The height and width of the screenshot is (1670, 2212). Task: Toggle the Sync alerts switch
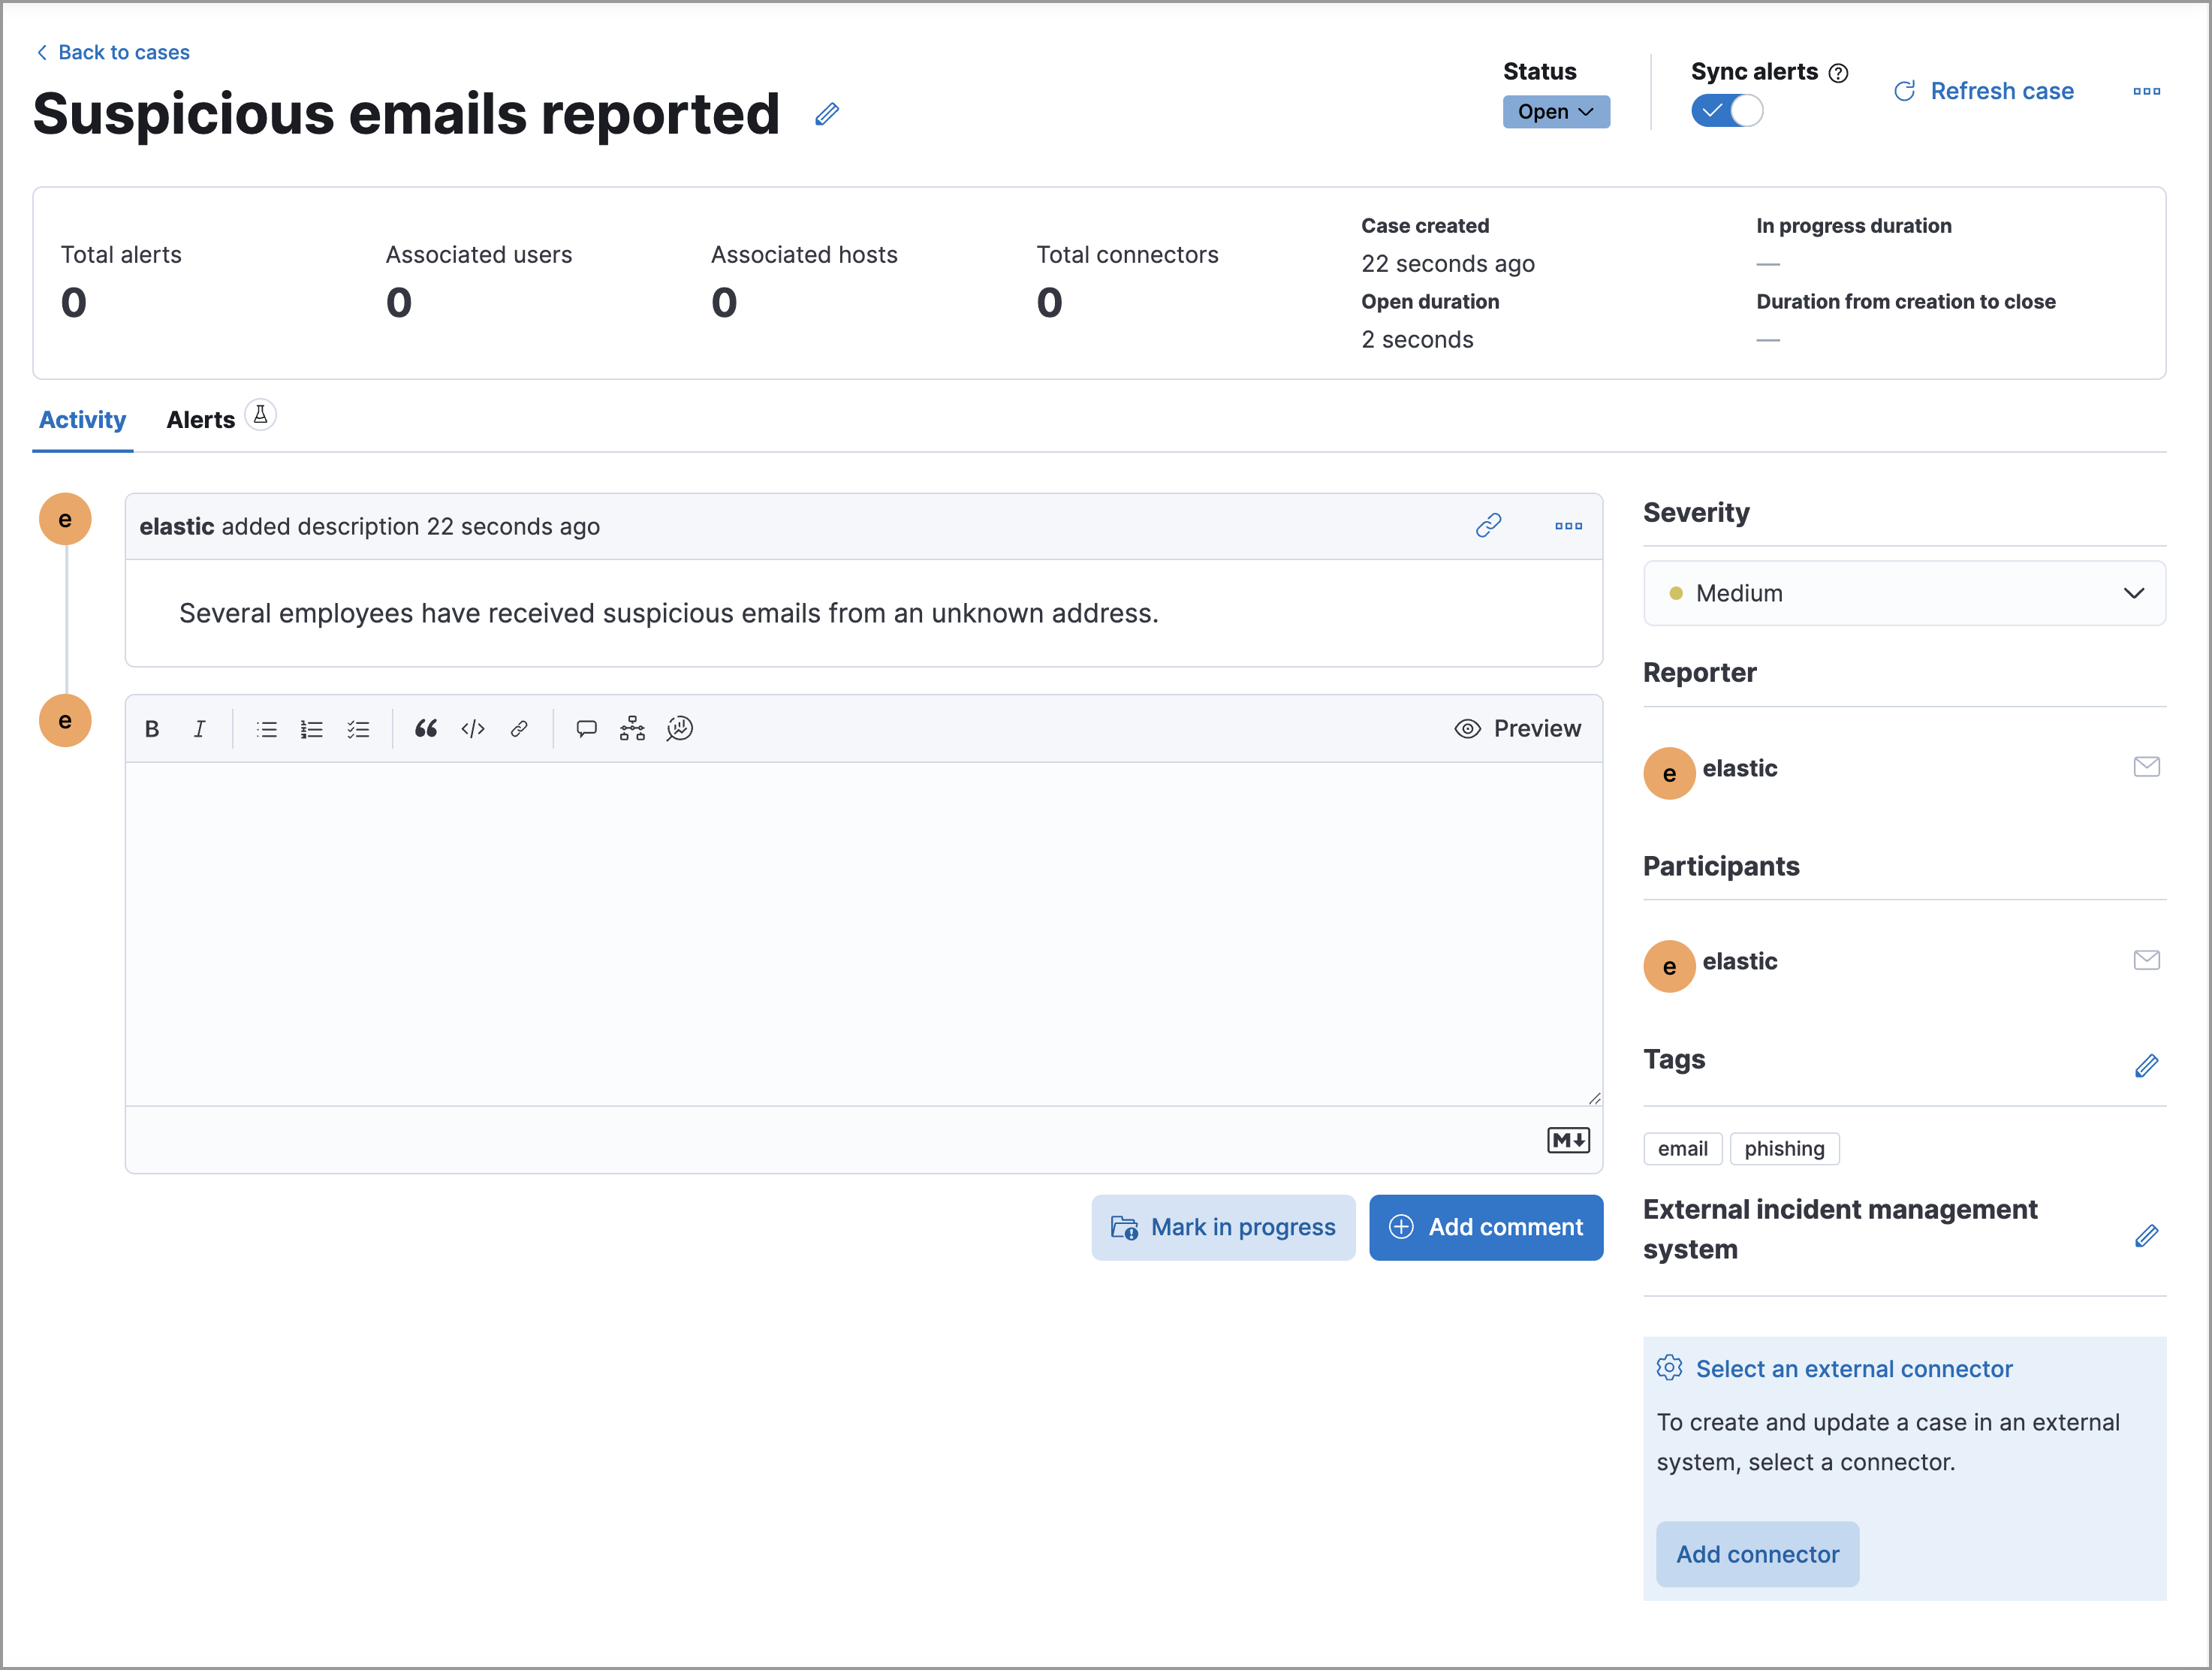click(x=1726, y=110)
